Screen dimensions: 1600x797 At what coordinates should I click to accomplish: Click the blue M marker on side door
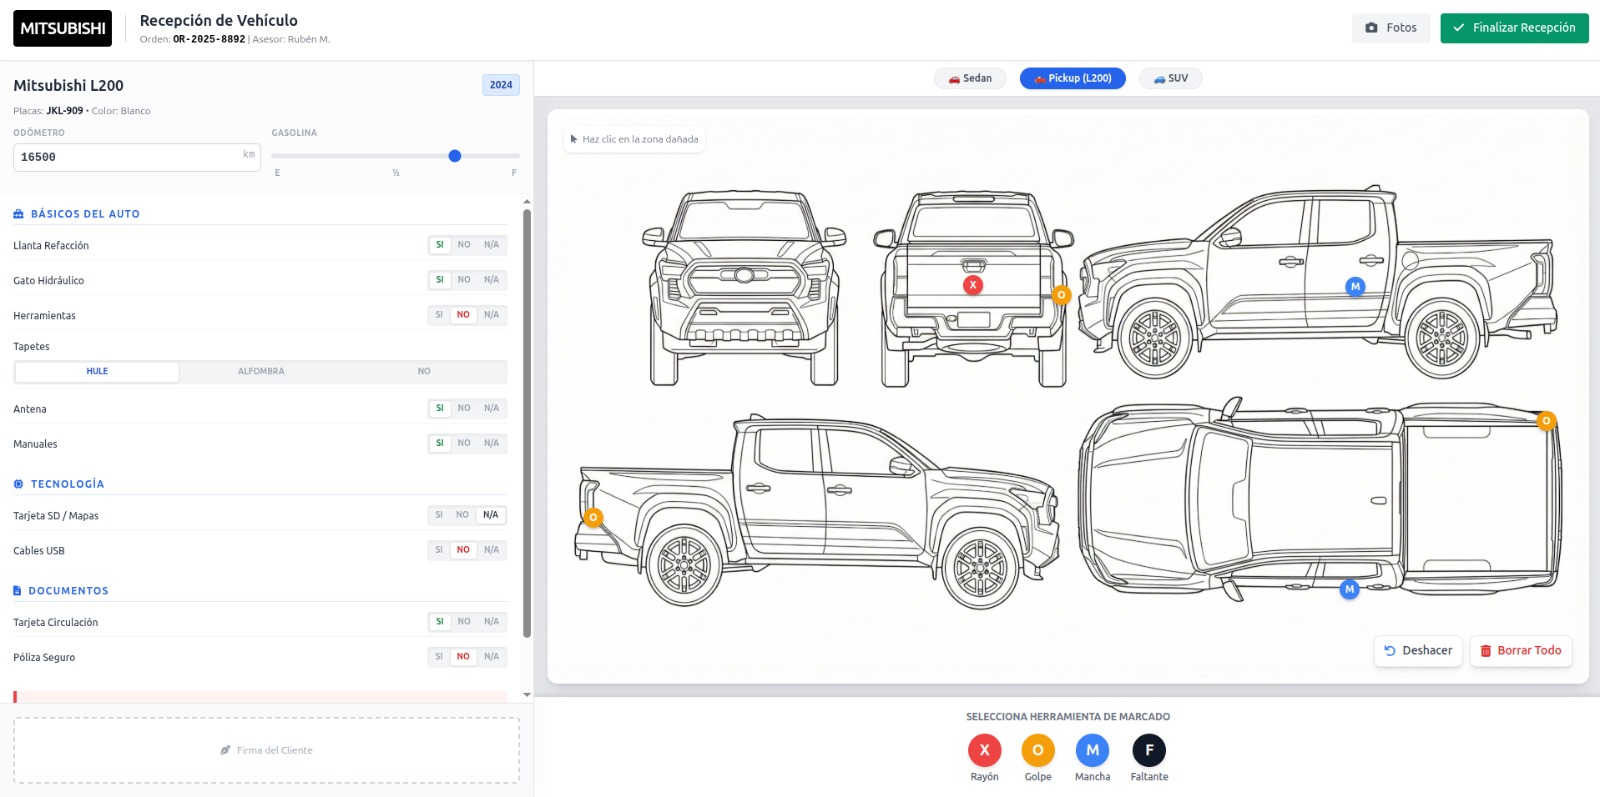(1355, 287)
